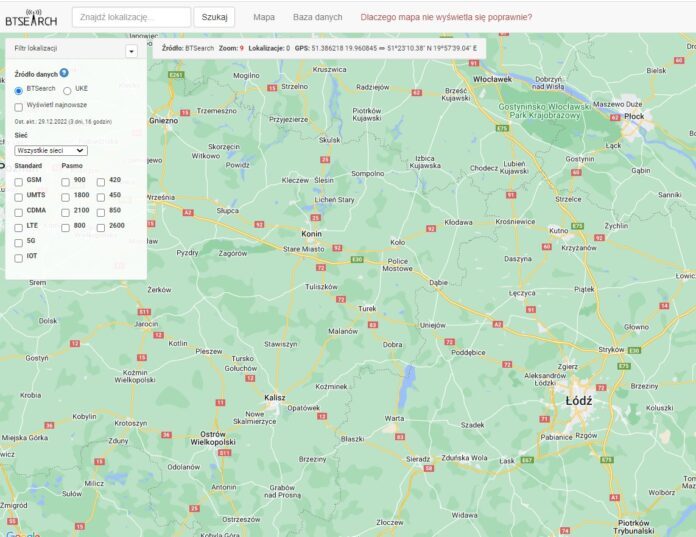Check the GSM standard box
696x537 pixels.
[19, 181]
